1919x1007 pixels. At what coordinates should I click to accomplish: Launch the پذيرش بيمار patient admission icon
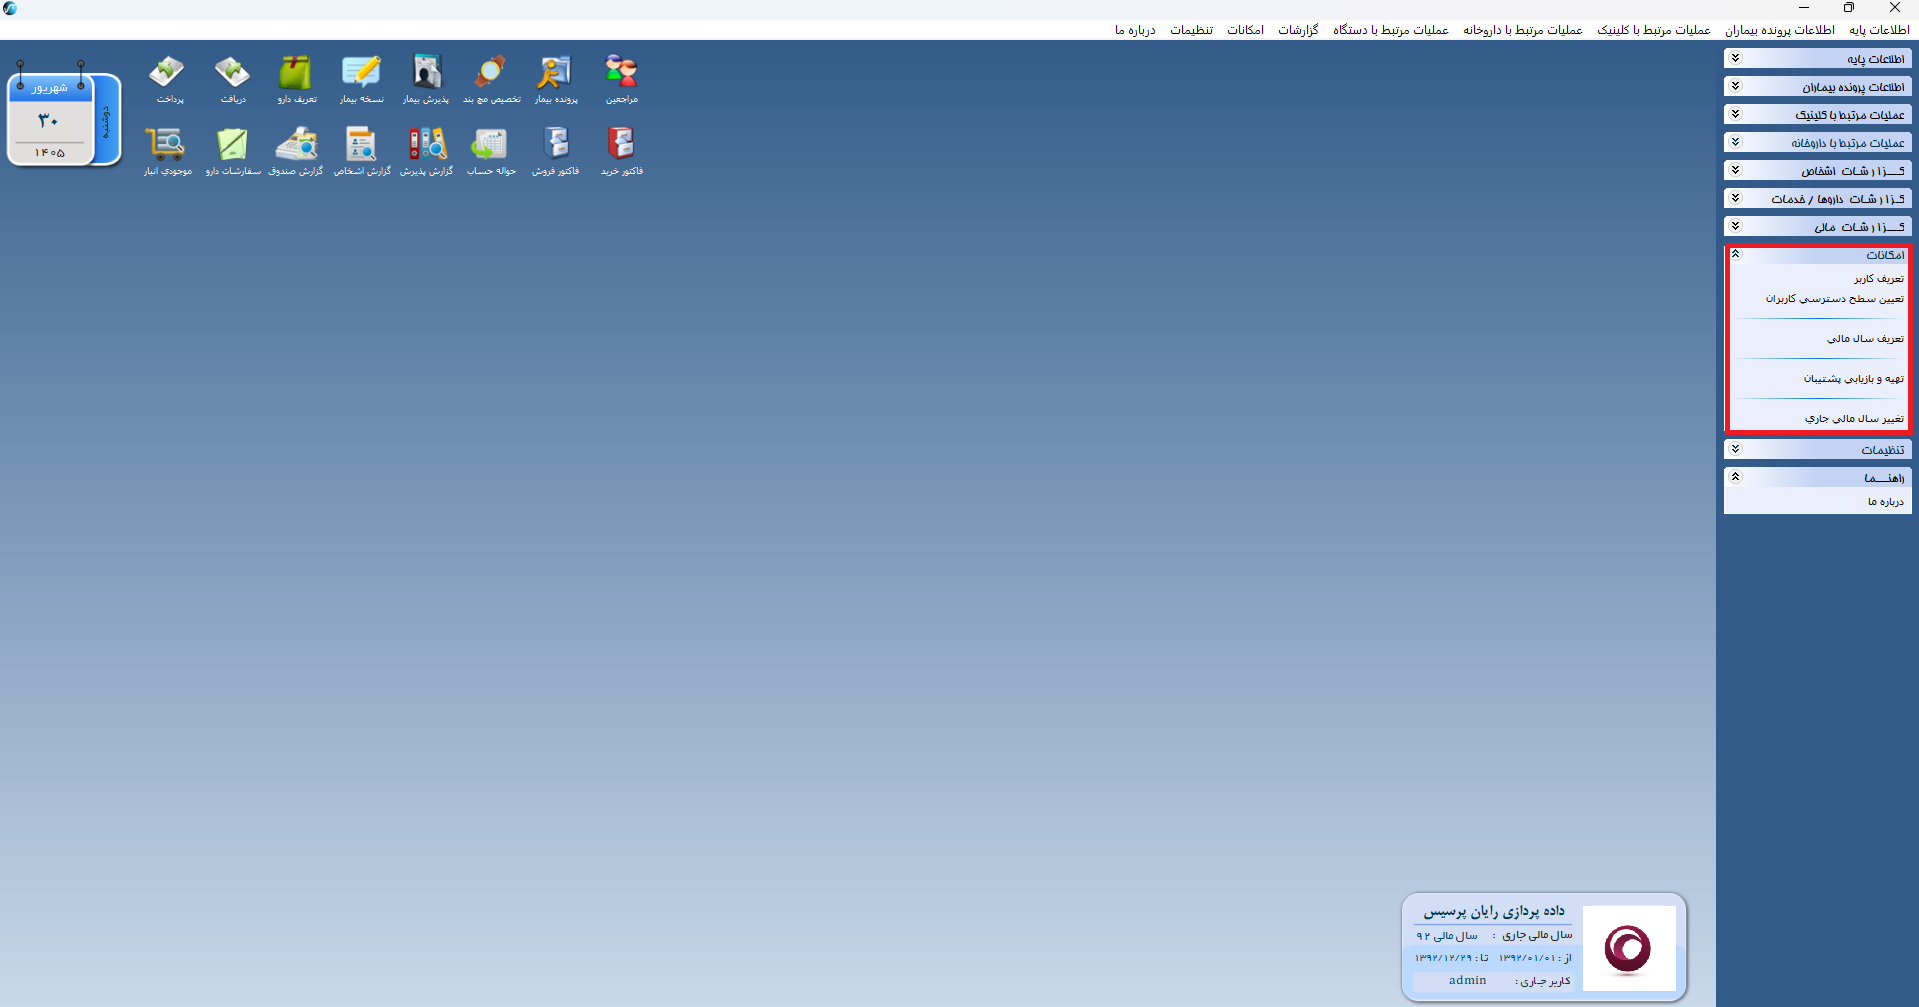click(426, 79)
